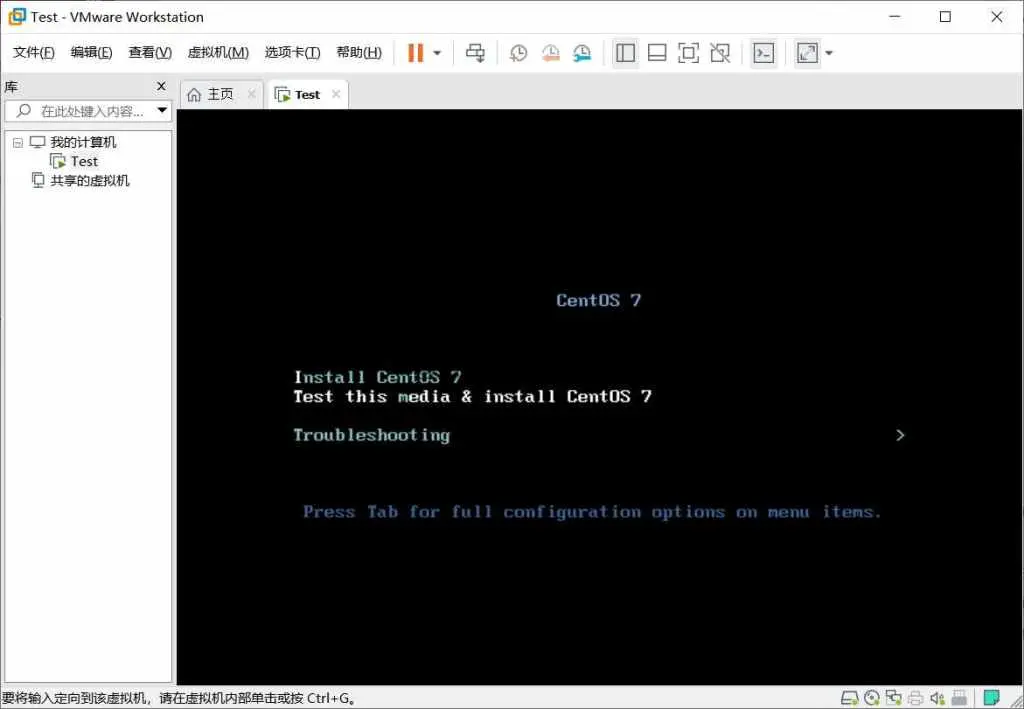Open the 帮助(H) menu
Viewport: 1024px width, 709px height.
pos(359,53)
